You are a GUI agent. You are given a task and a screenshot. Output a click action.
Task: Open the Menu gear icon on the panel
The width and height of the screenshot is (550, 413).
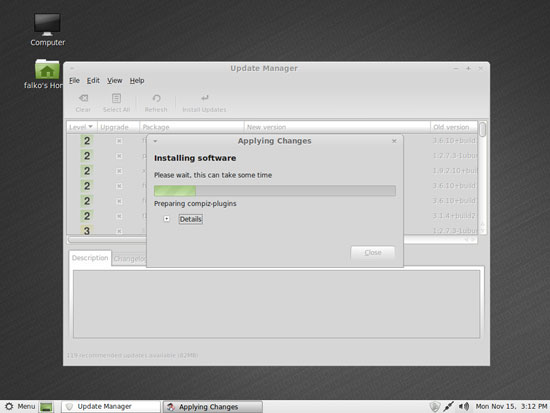point(9,406)
